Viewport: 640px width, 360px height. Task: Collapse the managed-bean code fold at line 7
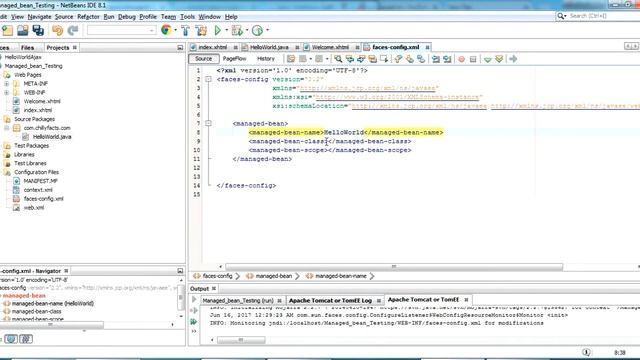click(208, 123)
